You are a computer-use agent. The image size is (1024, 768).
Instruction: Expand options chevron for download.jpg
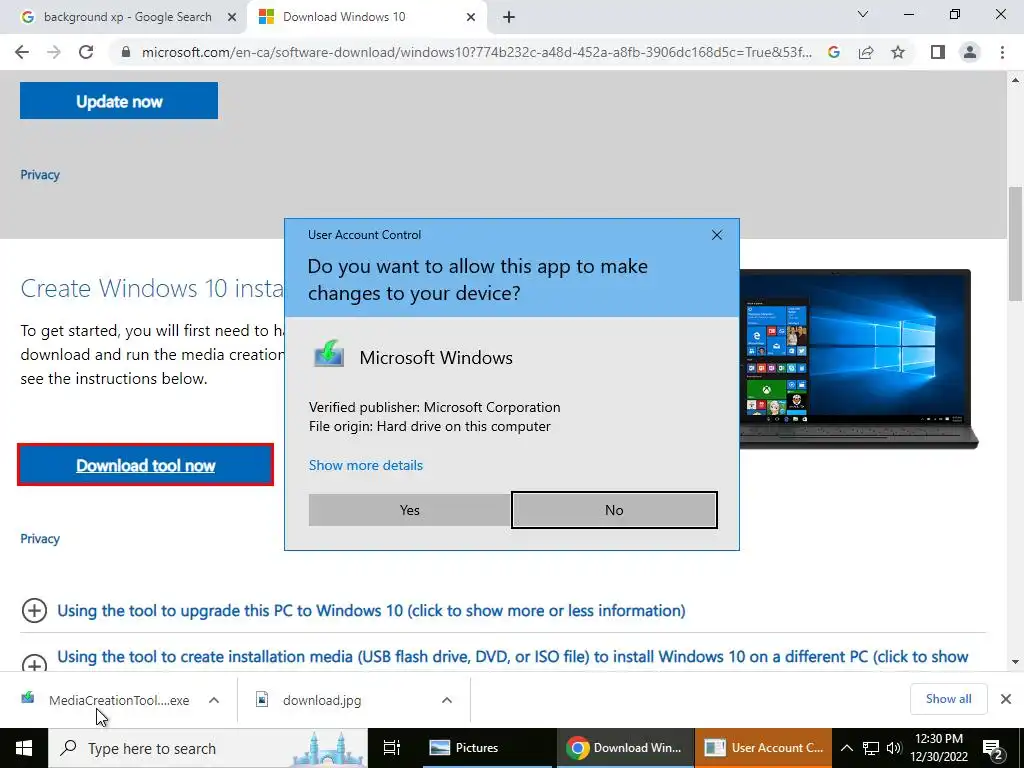[447, 700]
